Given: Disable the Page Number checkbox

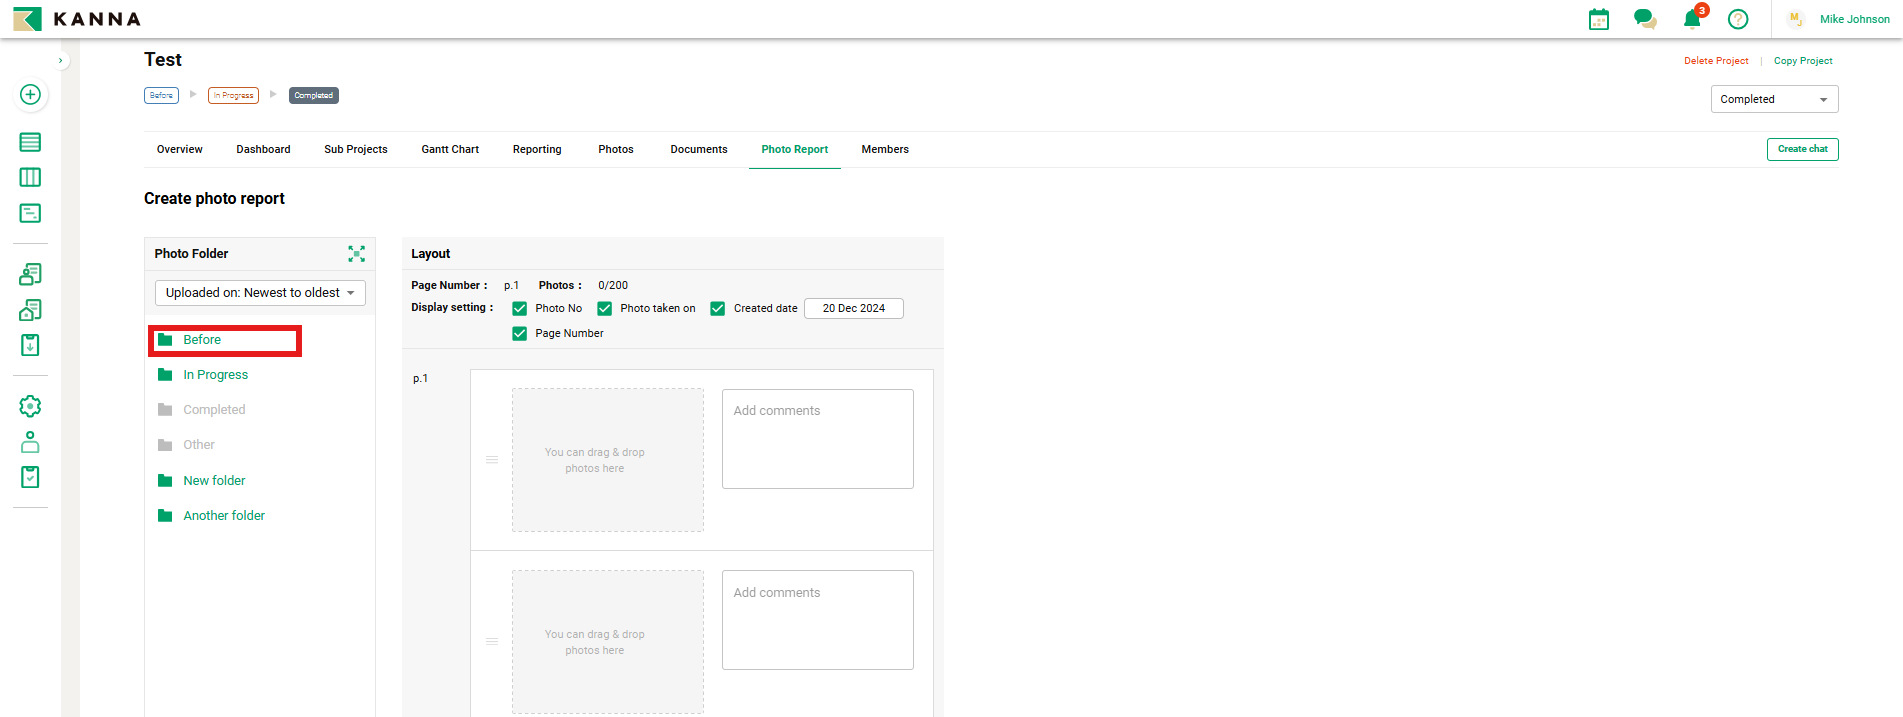Looking at the screenshot, I should tap(520, 334).
